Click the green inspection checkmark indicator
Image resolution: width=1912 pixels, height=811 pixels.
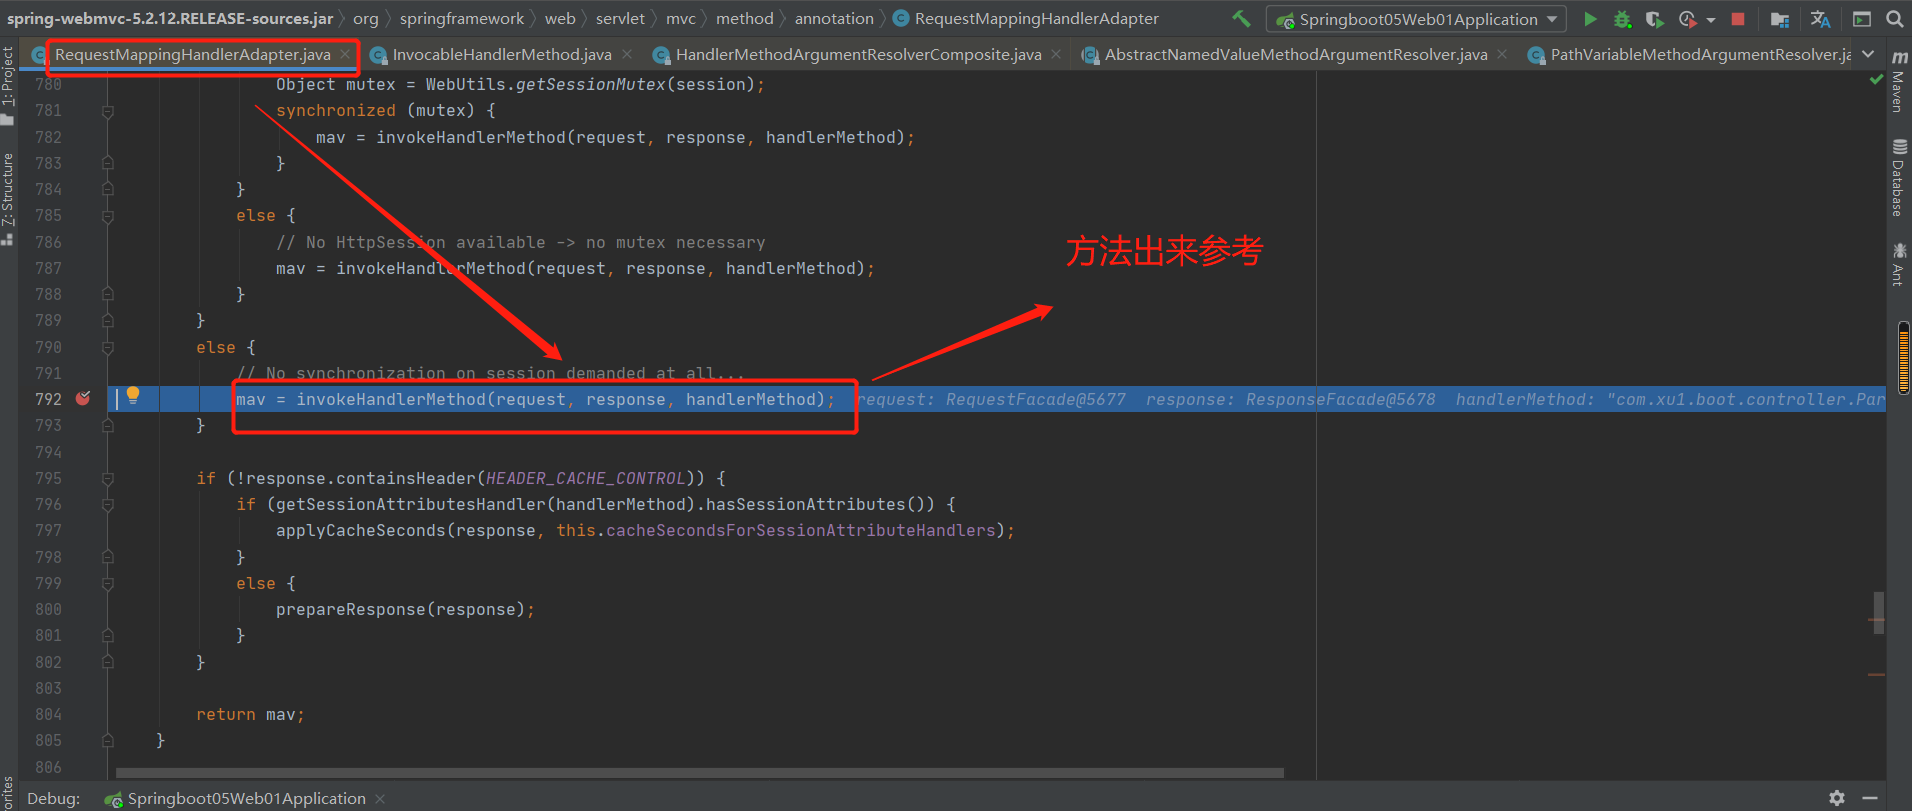(1876, 80)
